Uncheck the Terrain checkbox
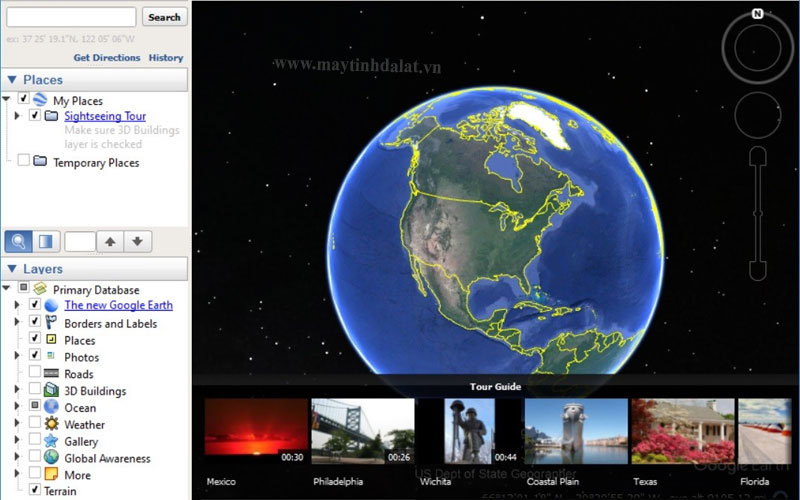 [x=35, y=489]
